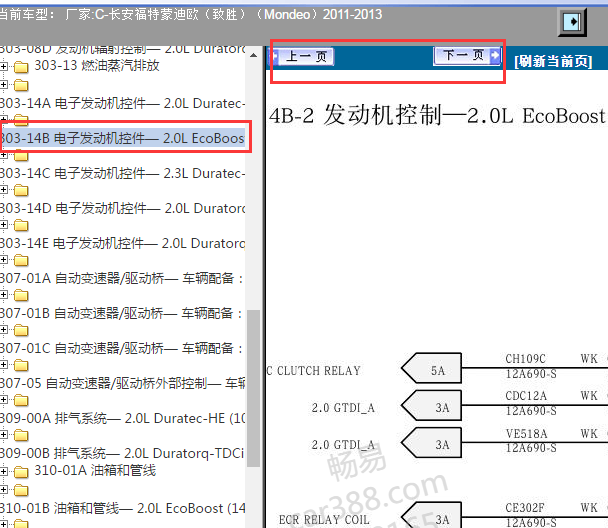The height and width of the screenshot is (528, 608).
Task: Click the arrow icon button beside the vehicle header
Action: (x=572, y=22)
